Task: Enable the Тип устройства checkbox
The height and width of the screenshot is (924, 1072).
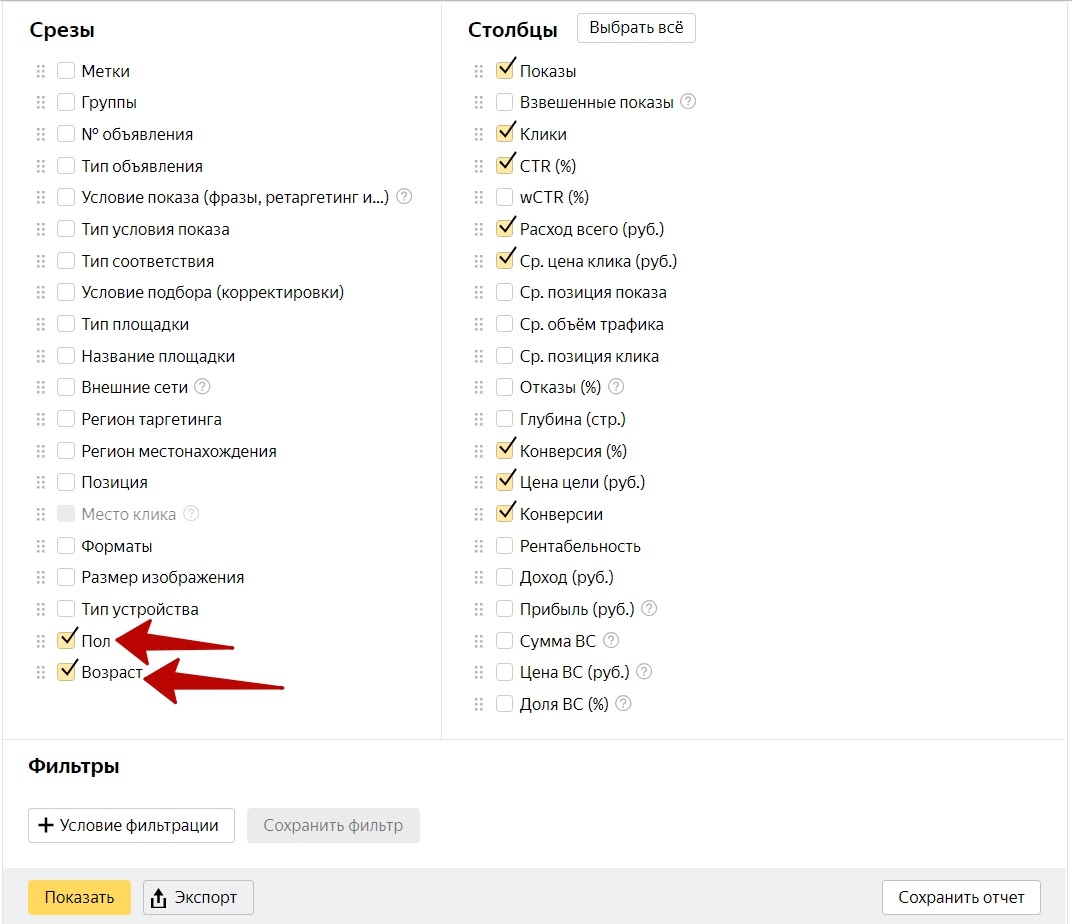Action: (66, 609)
